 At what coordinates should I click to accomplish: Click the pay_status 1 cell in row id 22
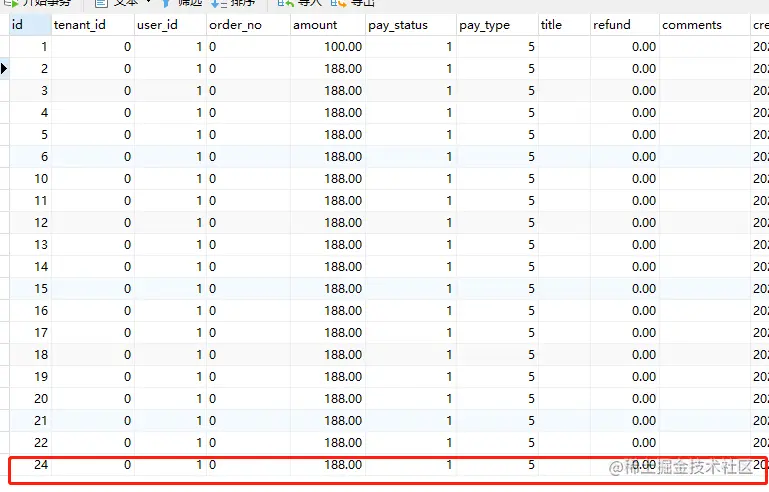click(x=410, y=442)
